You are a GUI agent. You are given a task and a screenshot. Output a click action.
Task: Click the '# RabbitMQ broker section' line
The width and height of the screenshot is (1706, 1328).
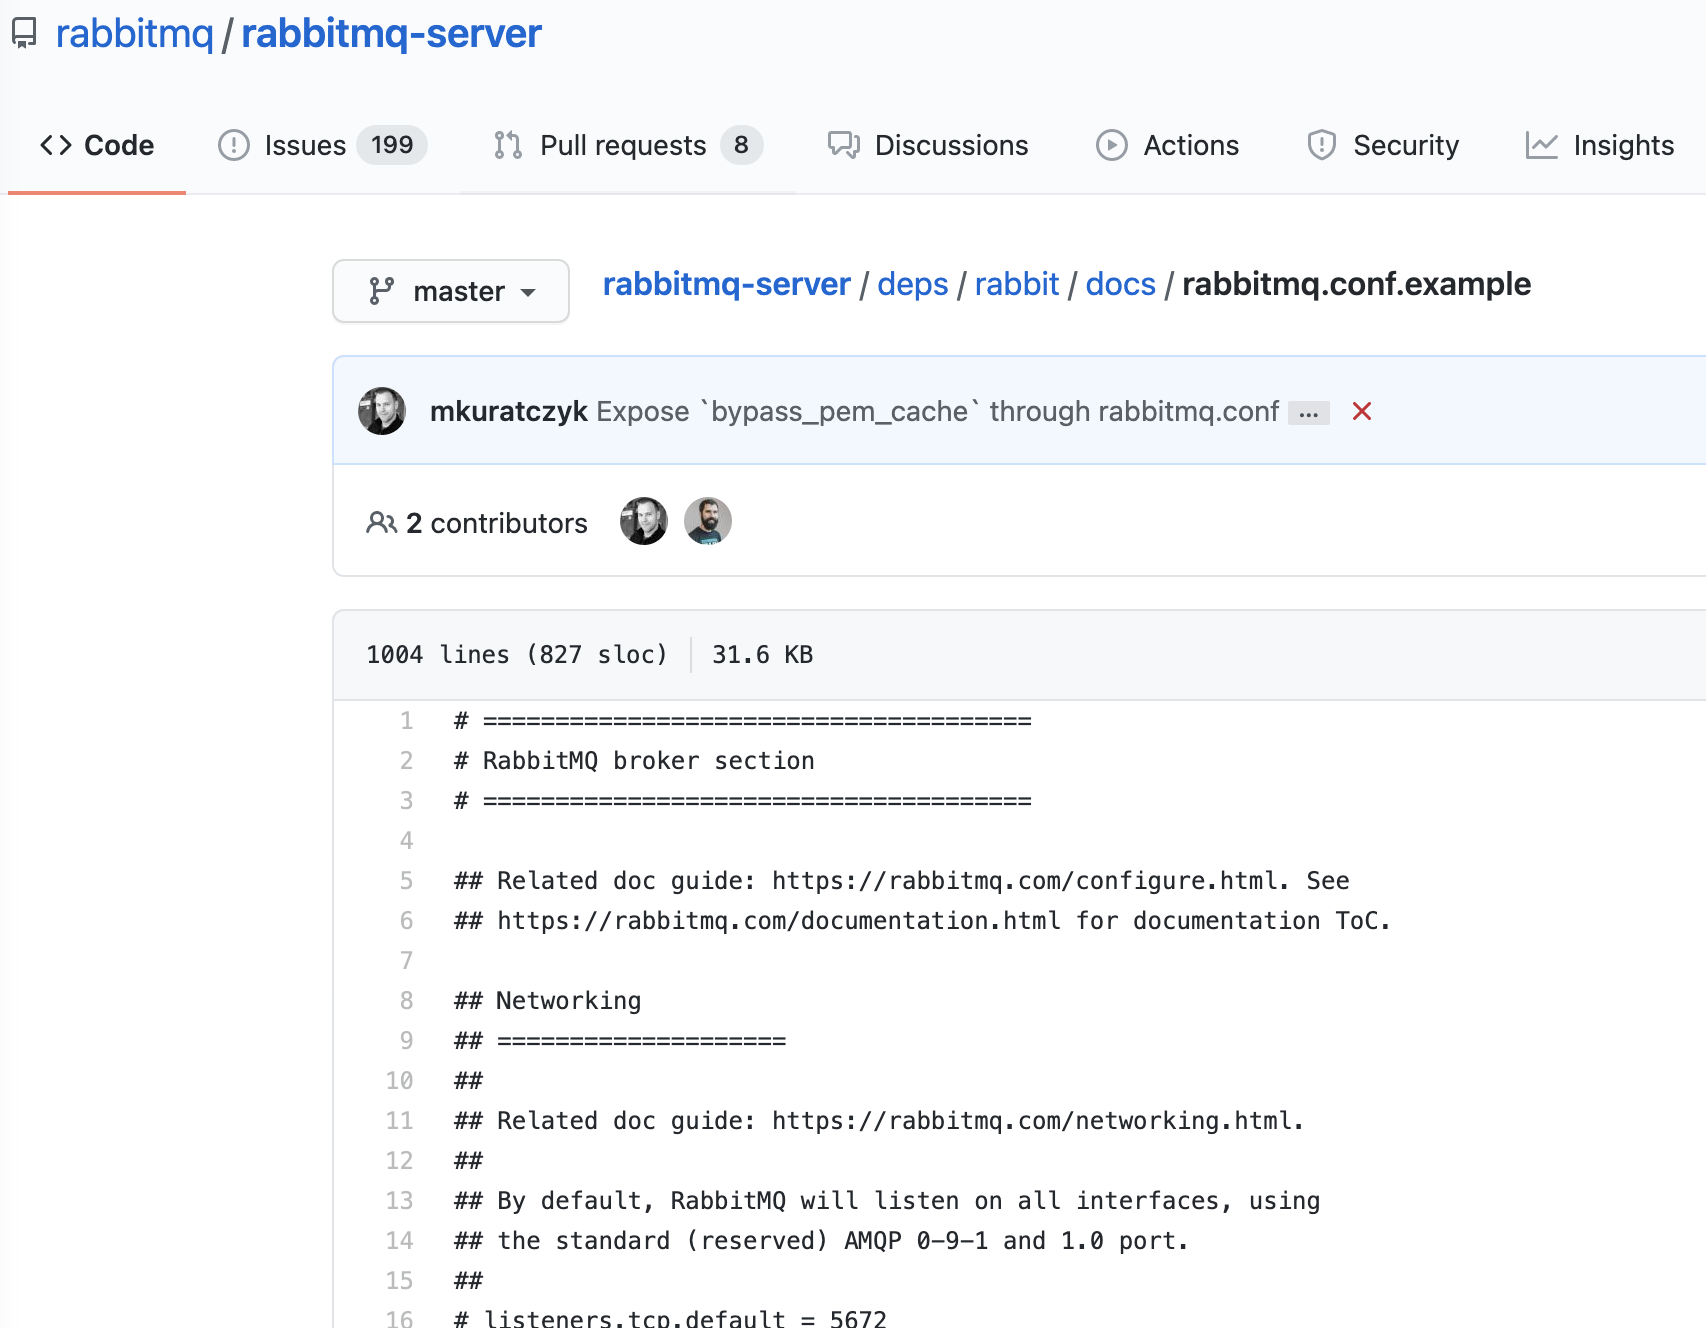[634, 760]
